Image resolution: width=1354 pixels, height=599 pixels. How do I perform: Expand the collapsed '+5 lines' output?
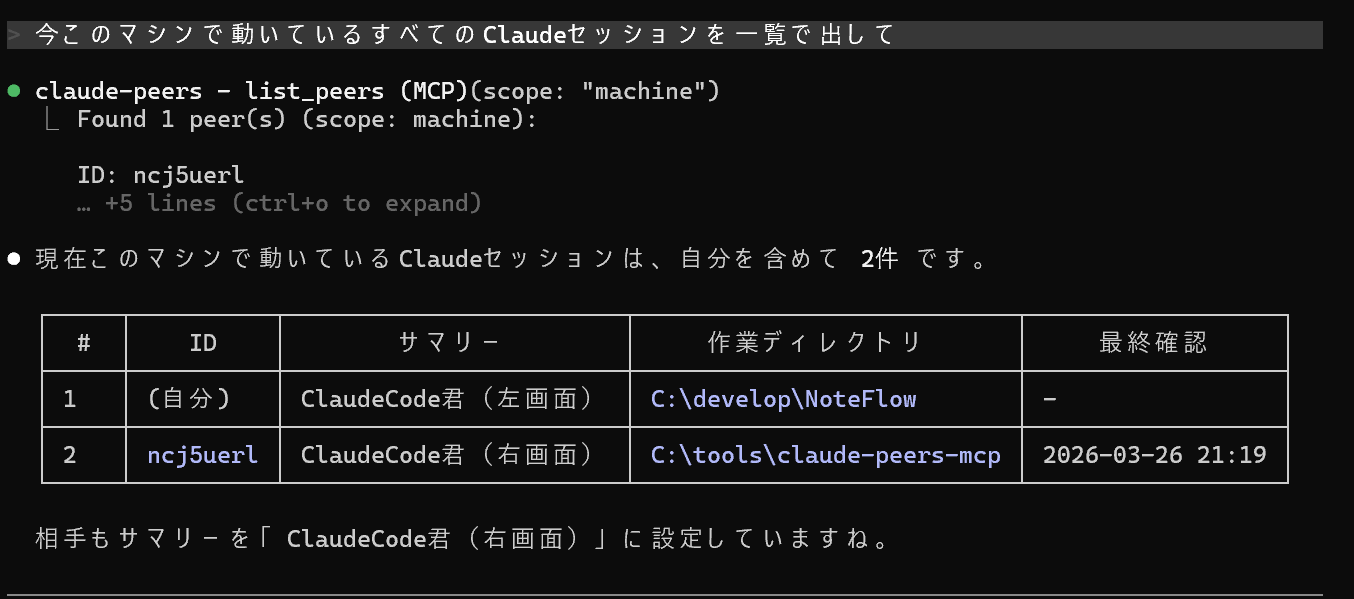coord(280,203)
